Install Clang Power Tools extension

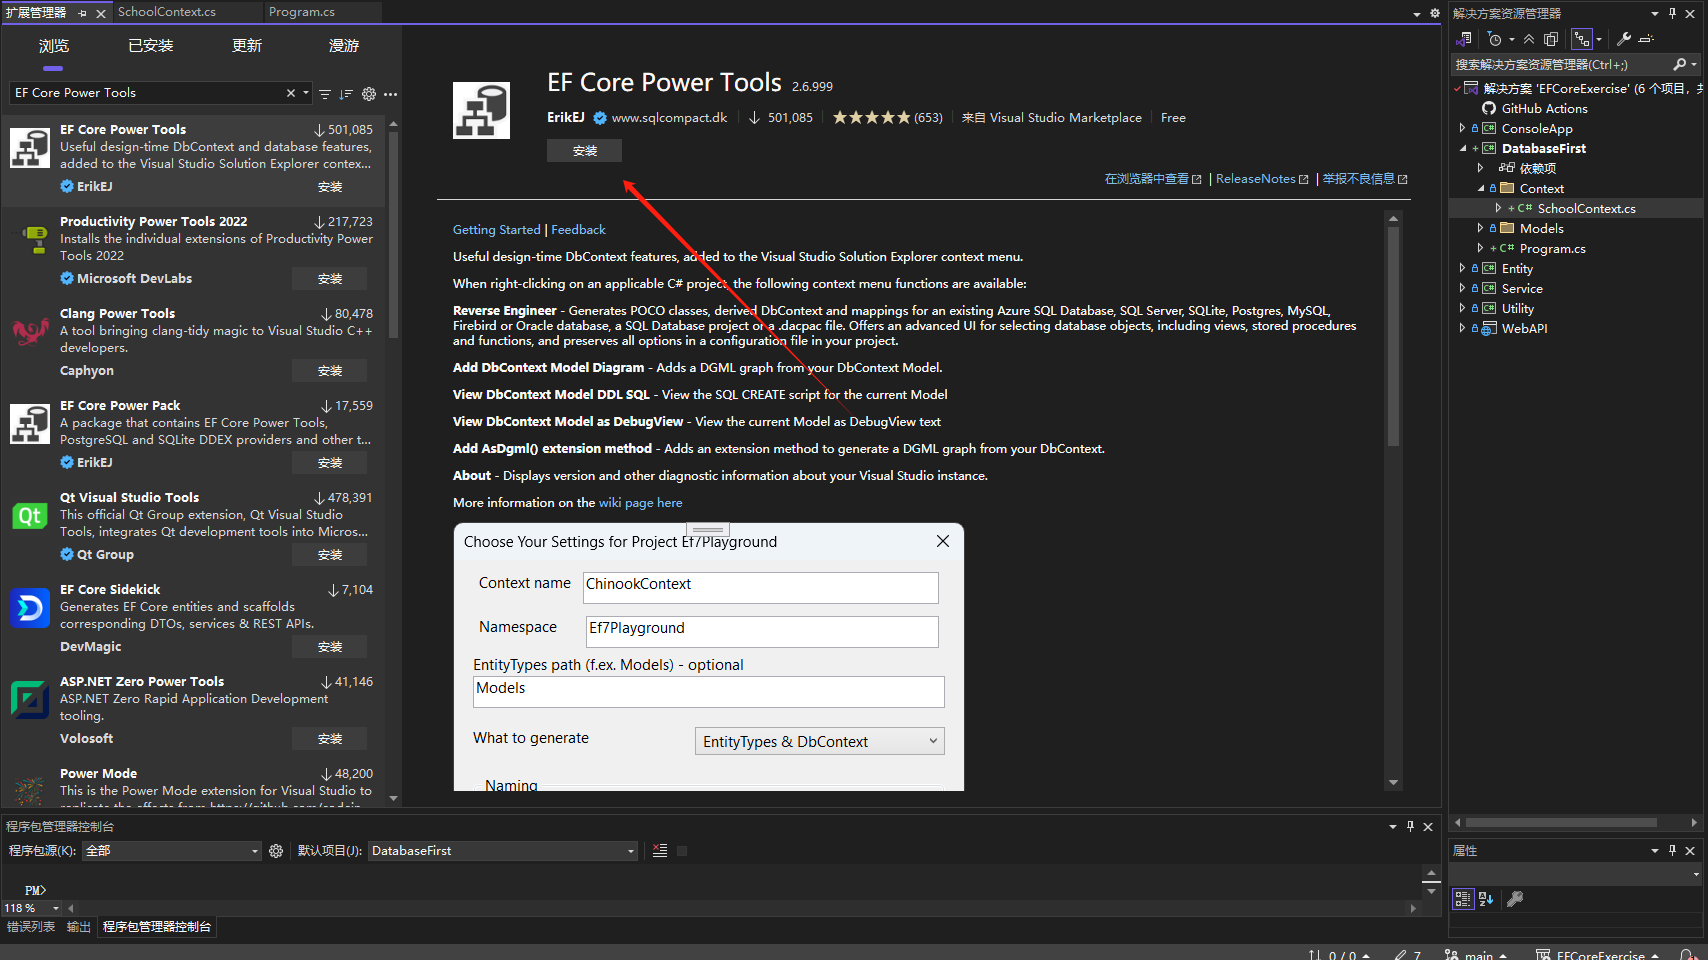[x=329, y=370]
